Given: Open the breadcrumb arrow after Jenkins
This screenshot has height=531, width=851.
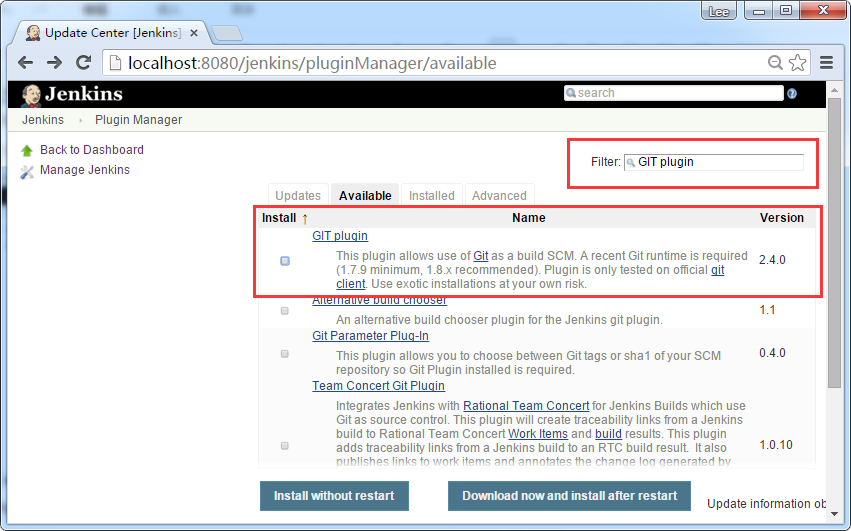Looking at the screenshot, I should pyautogui.click(x=80, y=120).
